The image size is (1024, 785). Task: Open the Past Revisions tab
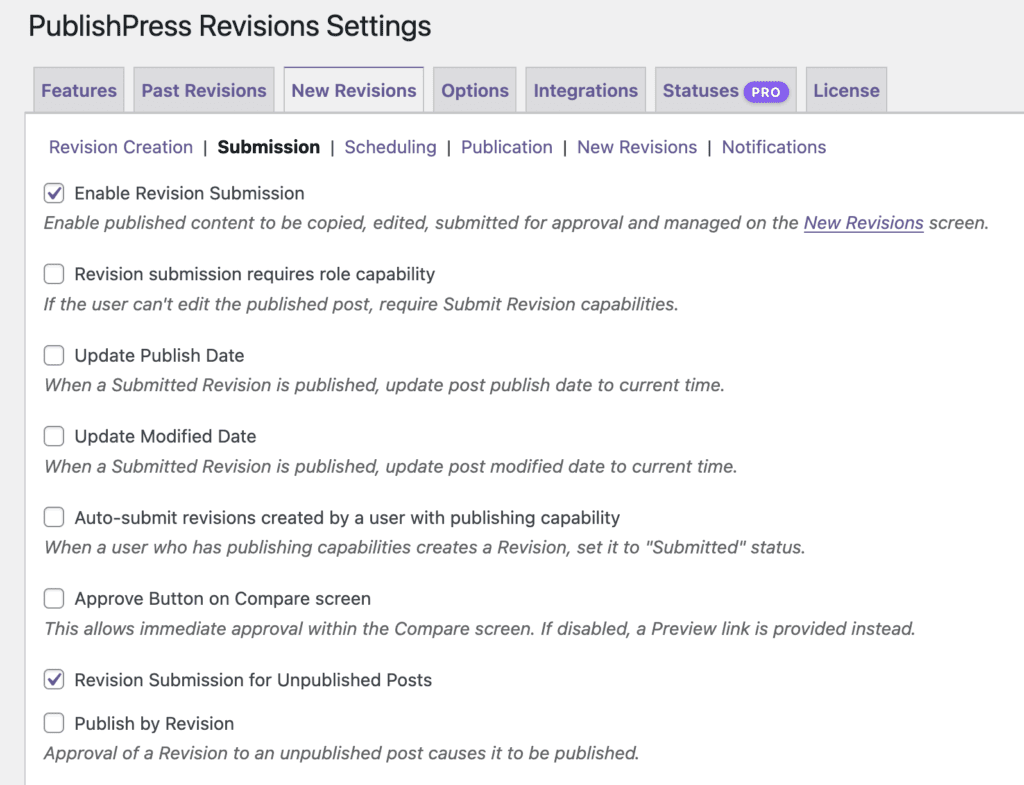pyautogui.click(x=203, y=90)
